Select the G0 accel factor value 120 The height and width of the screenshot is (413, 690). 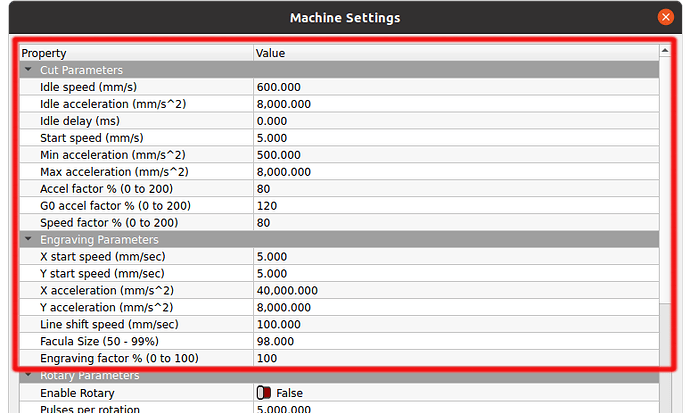(455, 206)
